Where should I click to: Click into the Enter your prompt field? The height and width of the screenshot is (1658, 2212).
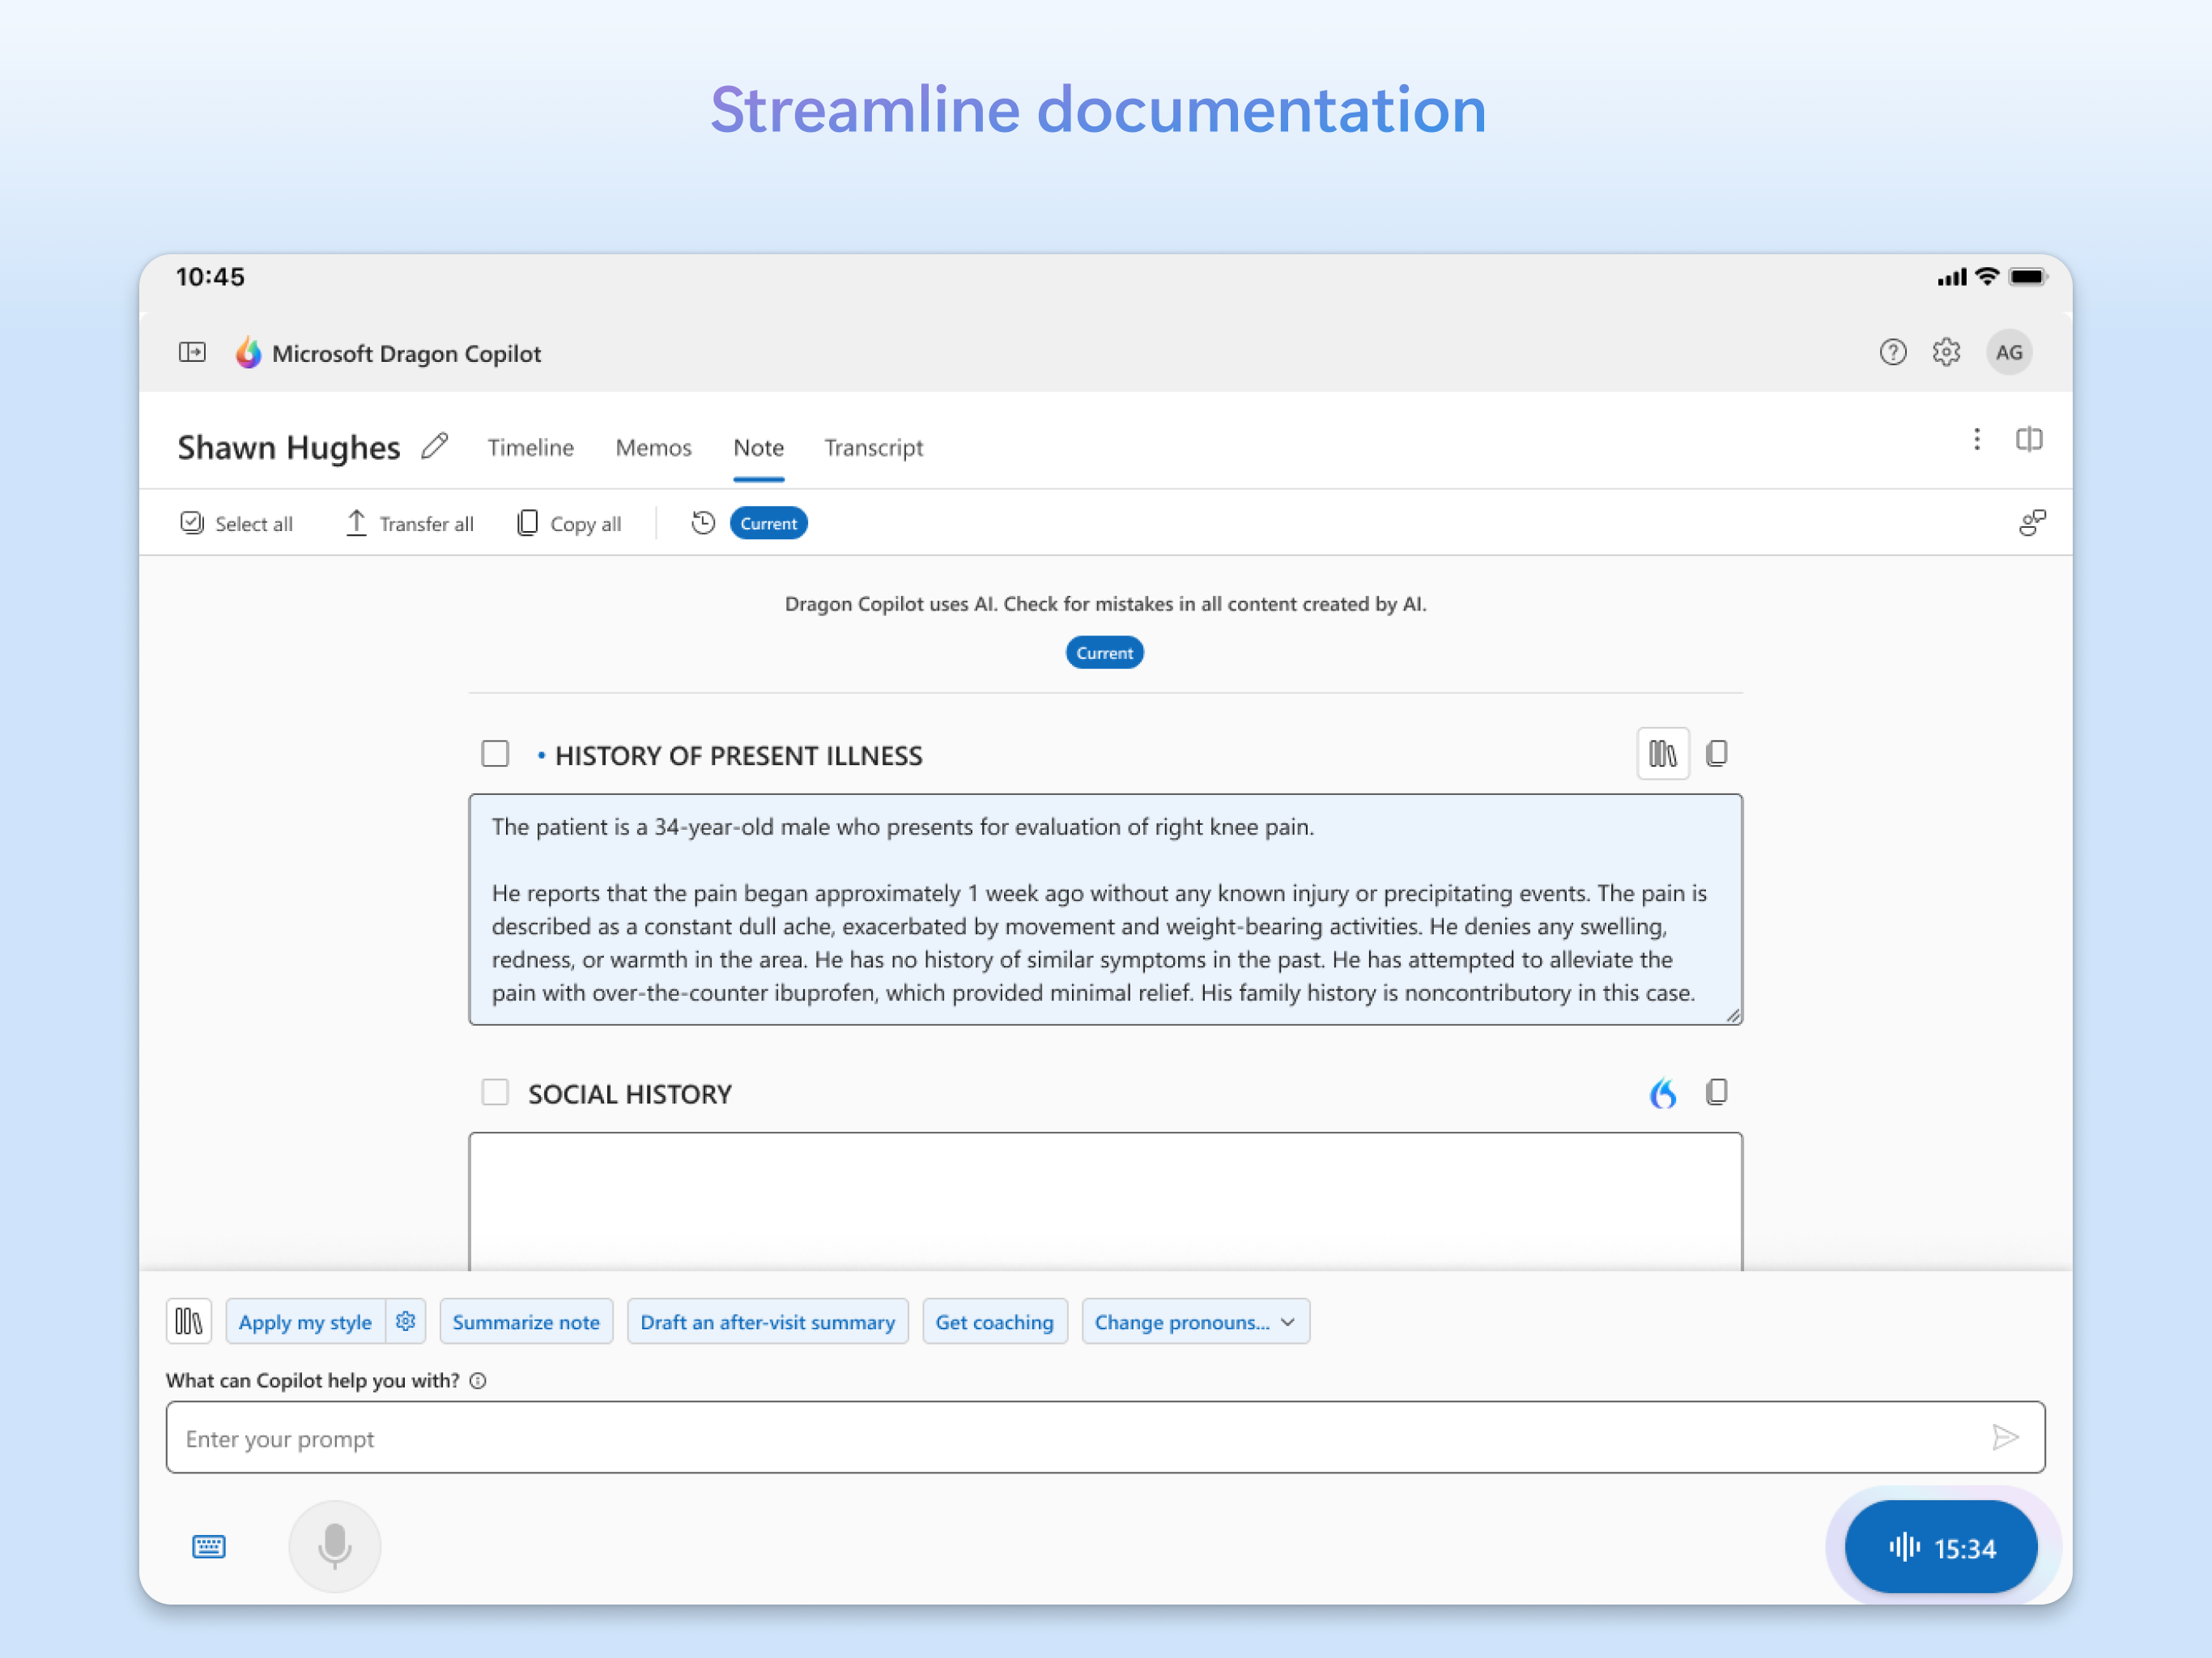tap(1105, 1438)
